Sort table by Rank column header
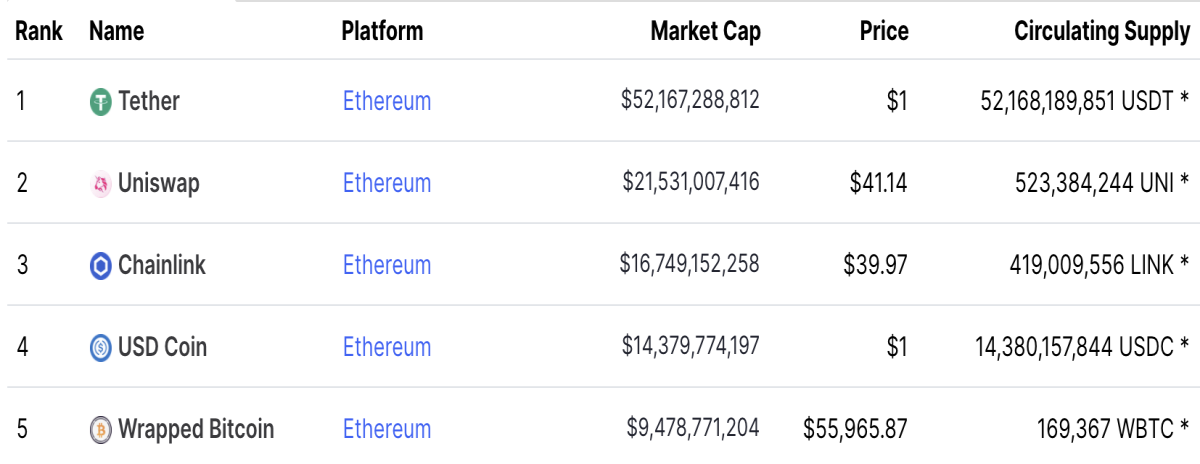This screenshot has height=464, width=1200. click(x=39, y=31)
